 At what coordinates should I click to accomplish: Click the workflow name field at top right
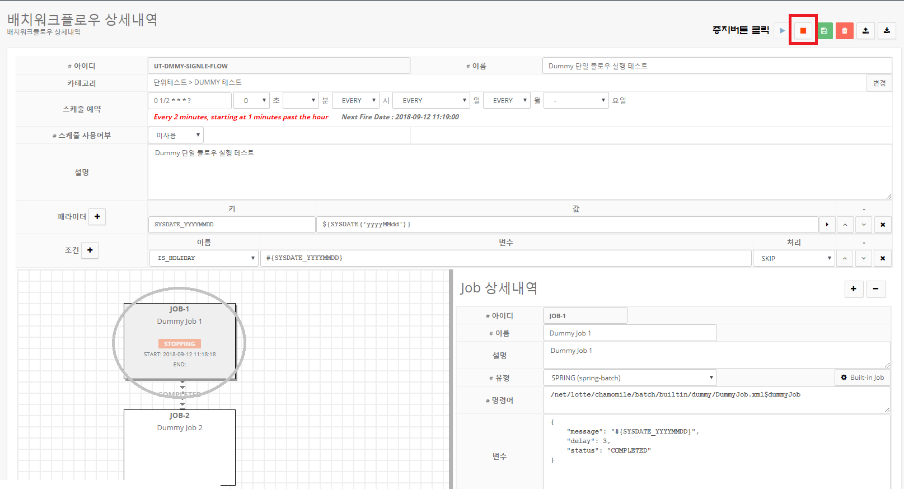pos(717,66)
